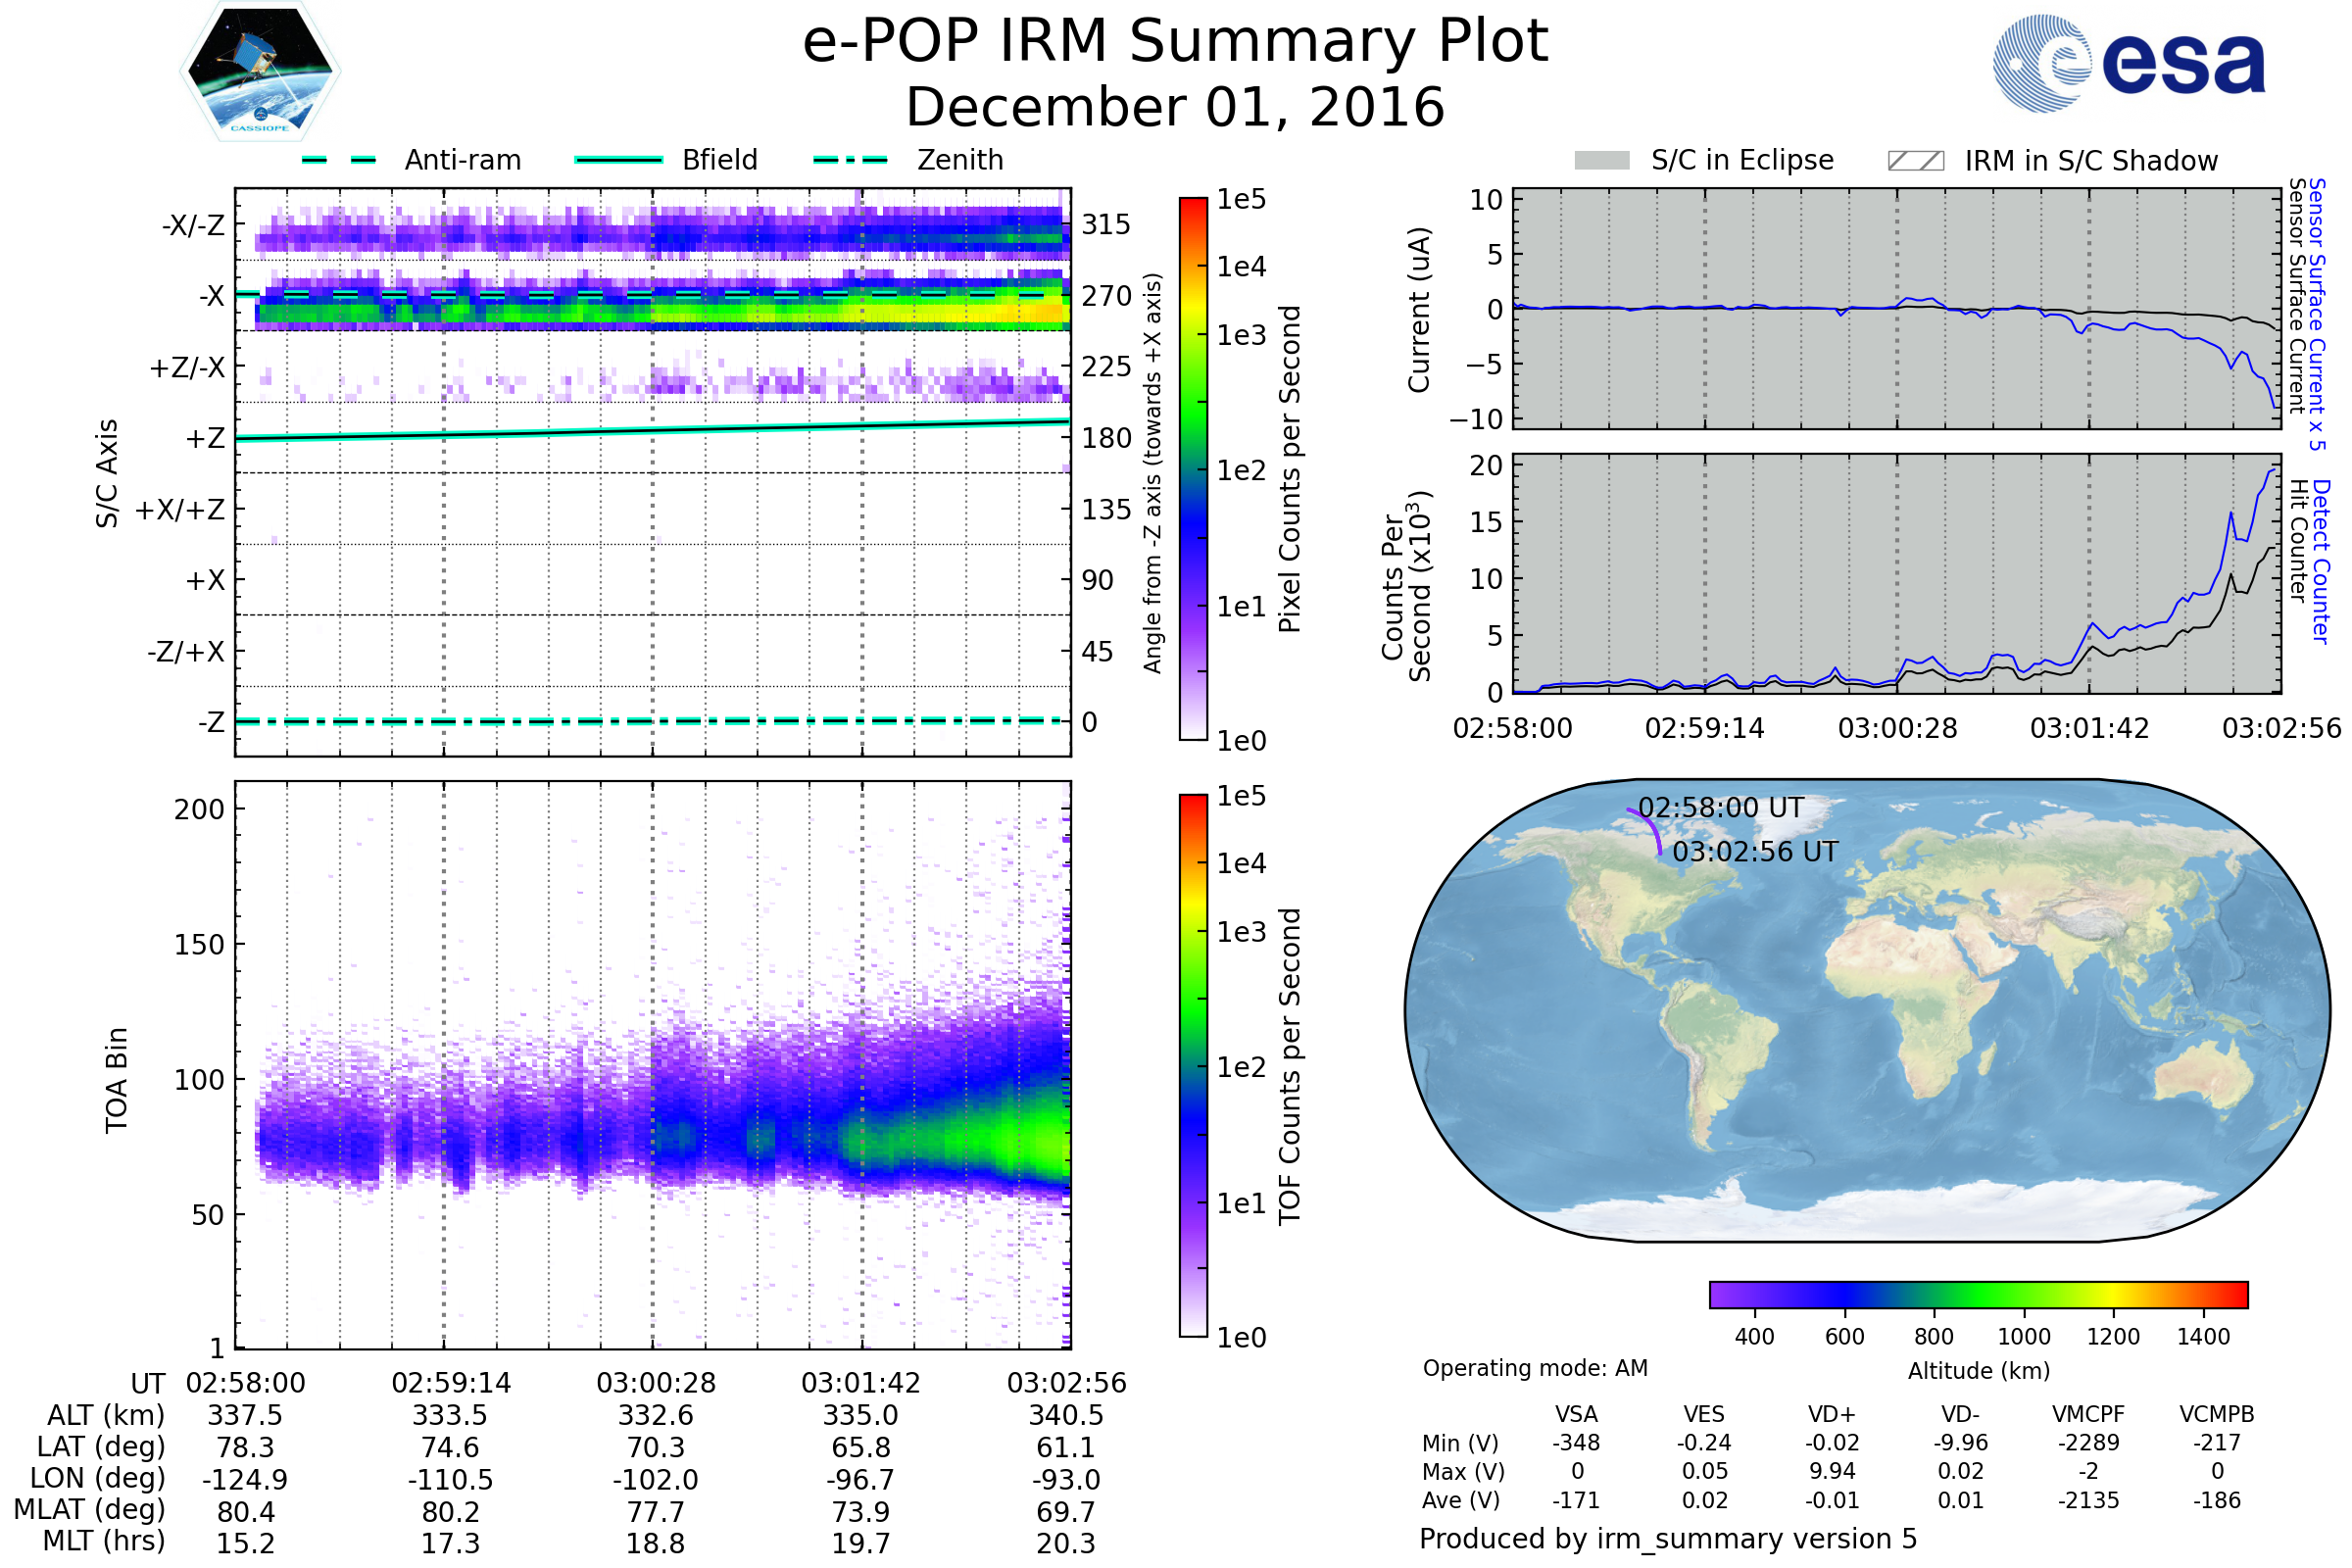This screenshot has width=2352, height=1568.
Task: Click the VMCPF voltage column header
Action: (2088, 1414)
